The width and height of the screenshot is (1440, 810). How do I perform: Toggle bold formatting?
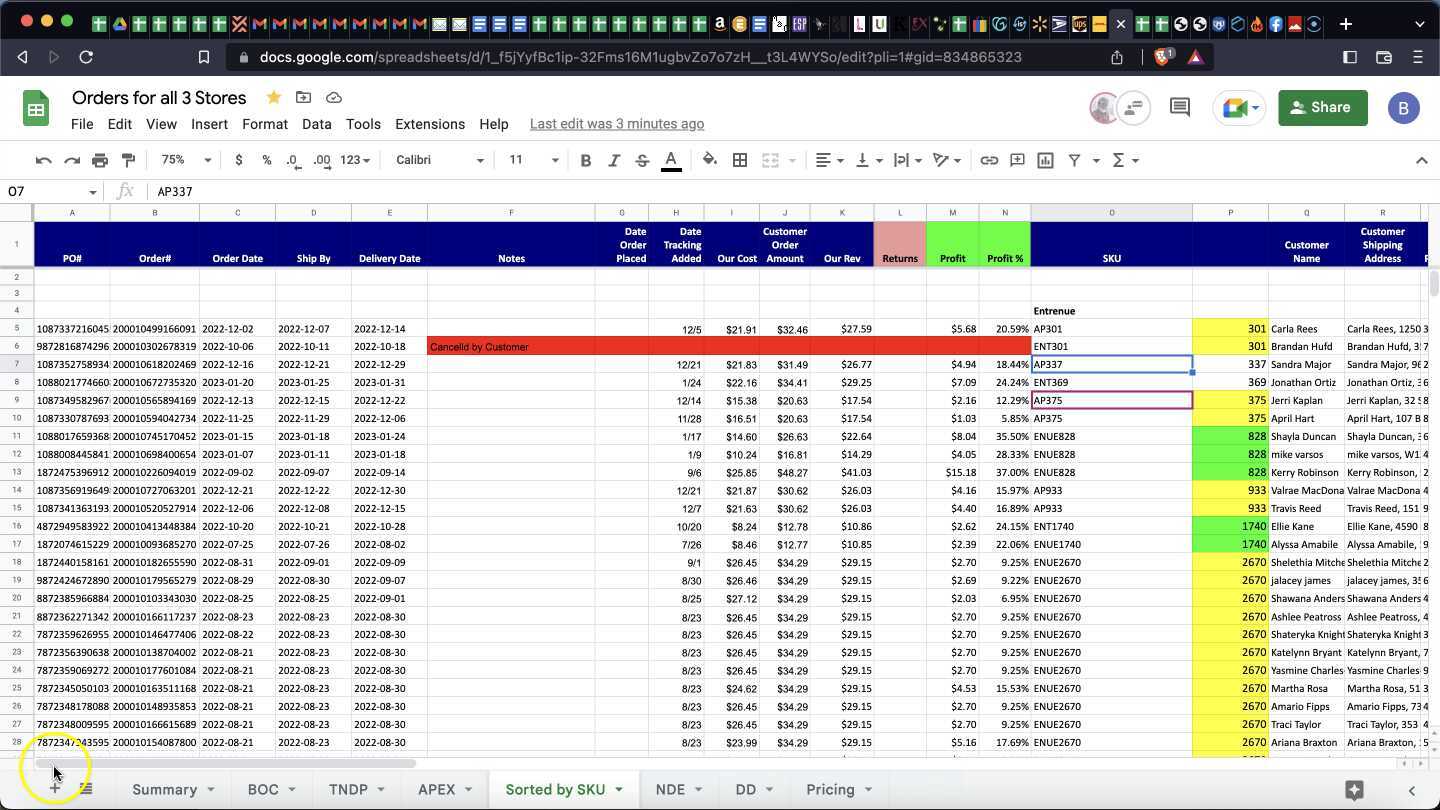(x=586, y=160)
